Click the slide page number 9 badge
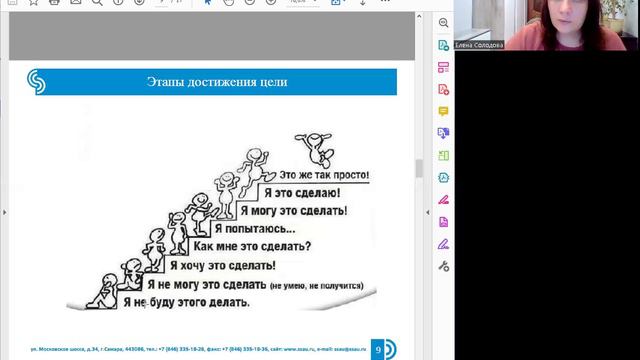This screenshot has height=360, width=640. pos(378,350)
